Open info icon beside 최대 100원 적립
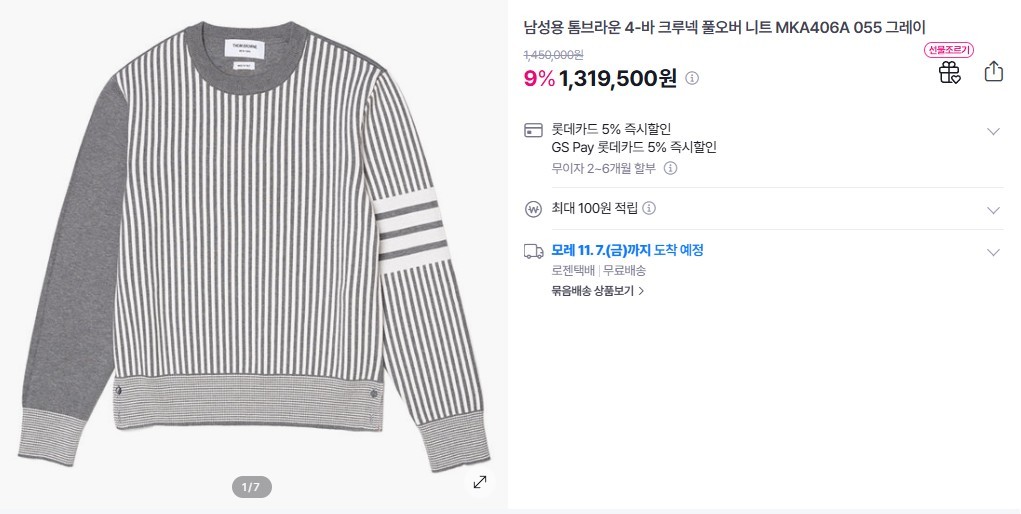The height and width of the screenshot is (514, 1021). (x=649, y=208)
